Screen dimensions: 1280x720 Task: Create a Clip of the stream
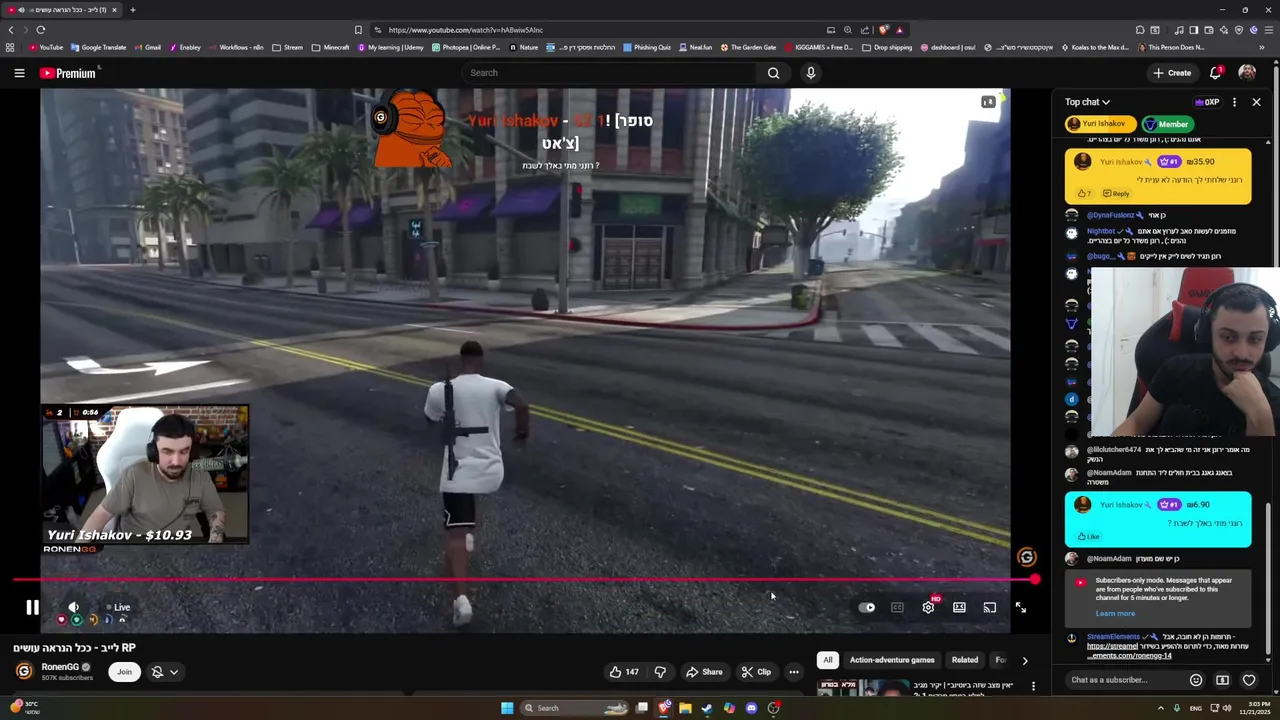click(x=756, y=672)
